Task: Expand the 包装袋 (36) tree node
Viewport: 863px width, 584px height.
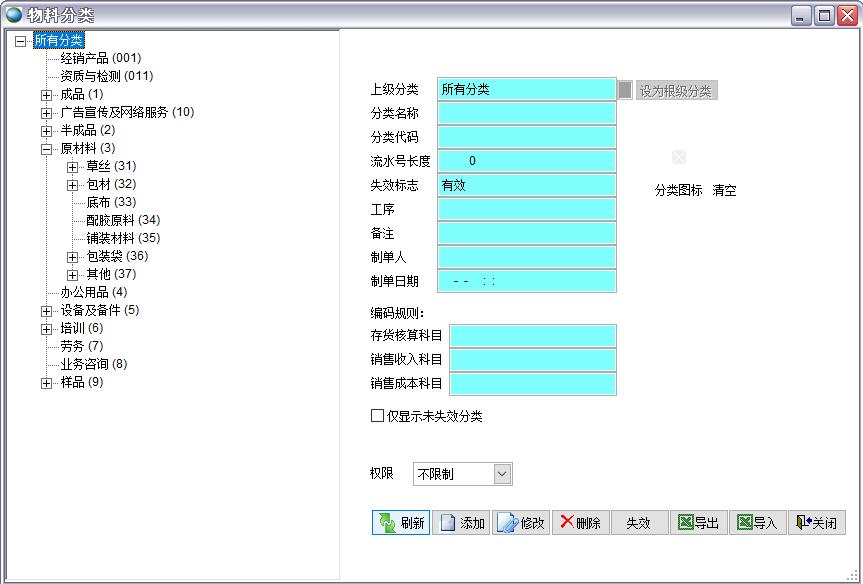Action: pos(72,256)
